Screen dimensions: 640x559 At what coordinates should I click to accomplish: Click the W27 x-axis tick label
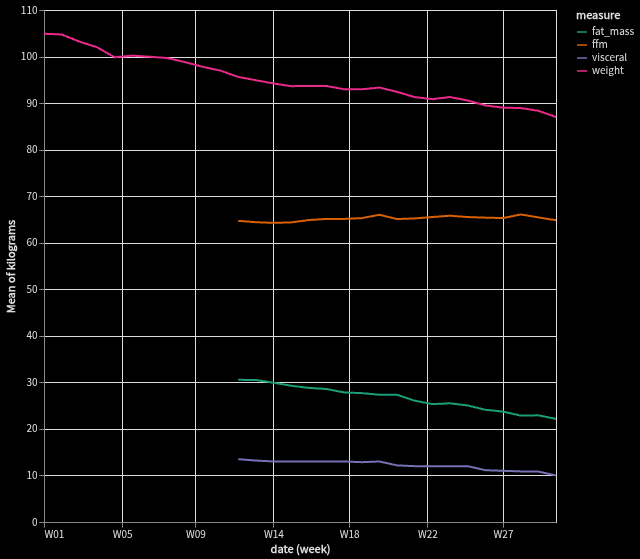click(x=503, y=534)
